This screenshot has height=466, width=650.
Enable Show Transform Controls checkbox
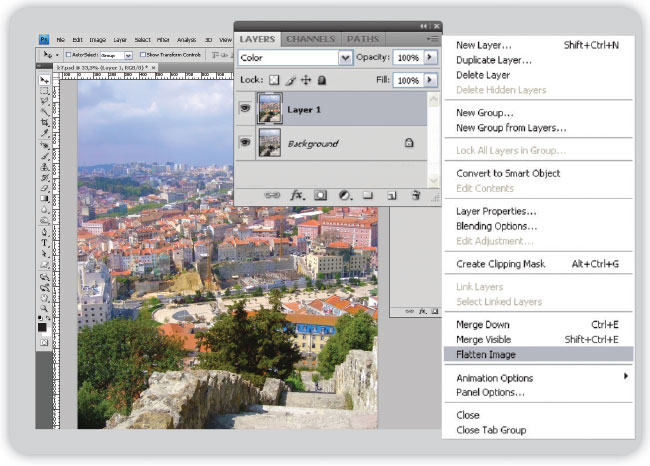(x=144, y=55)
